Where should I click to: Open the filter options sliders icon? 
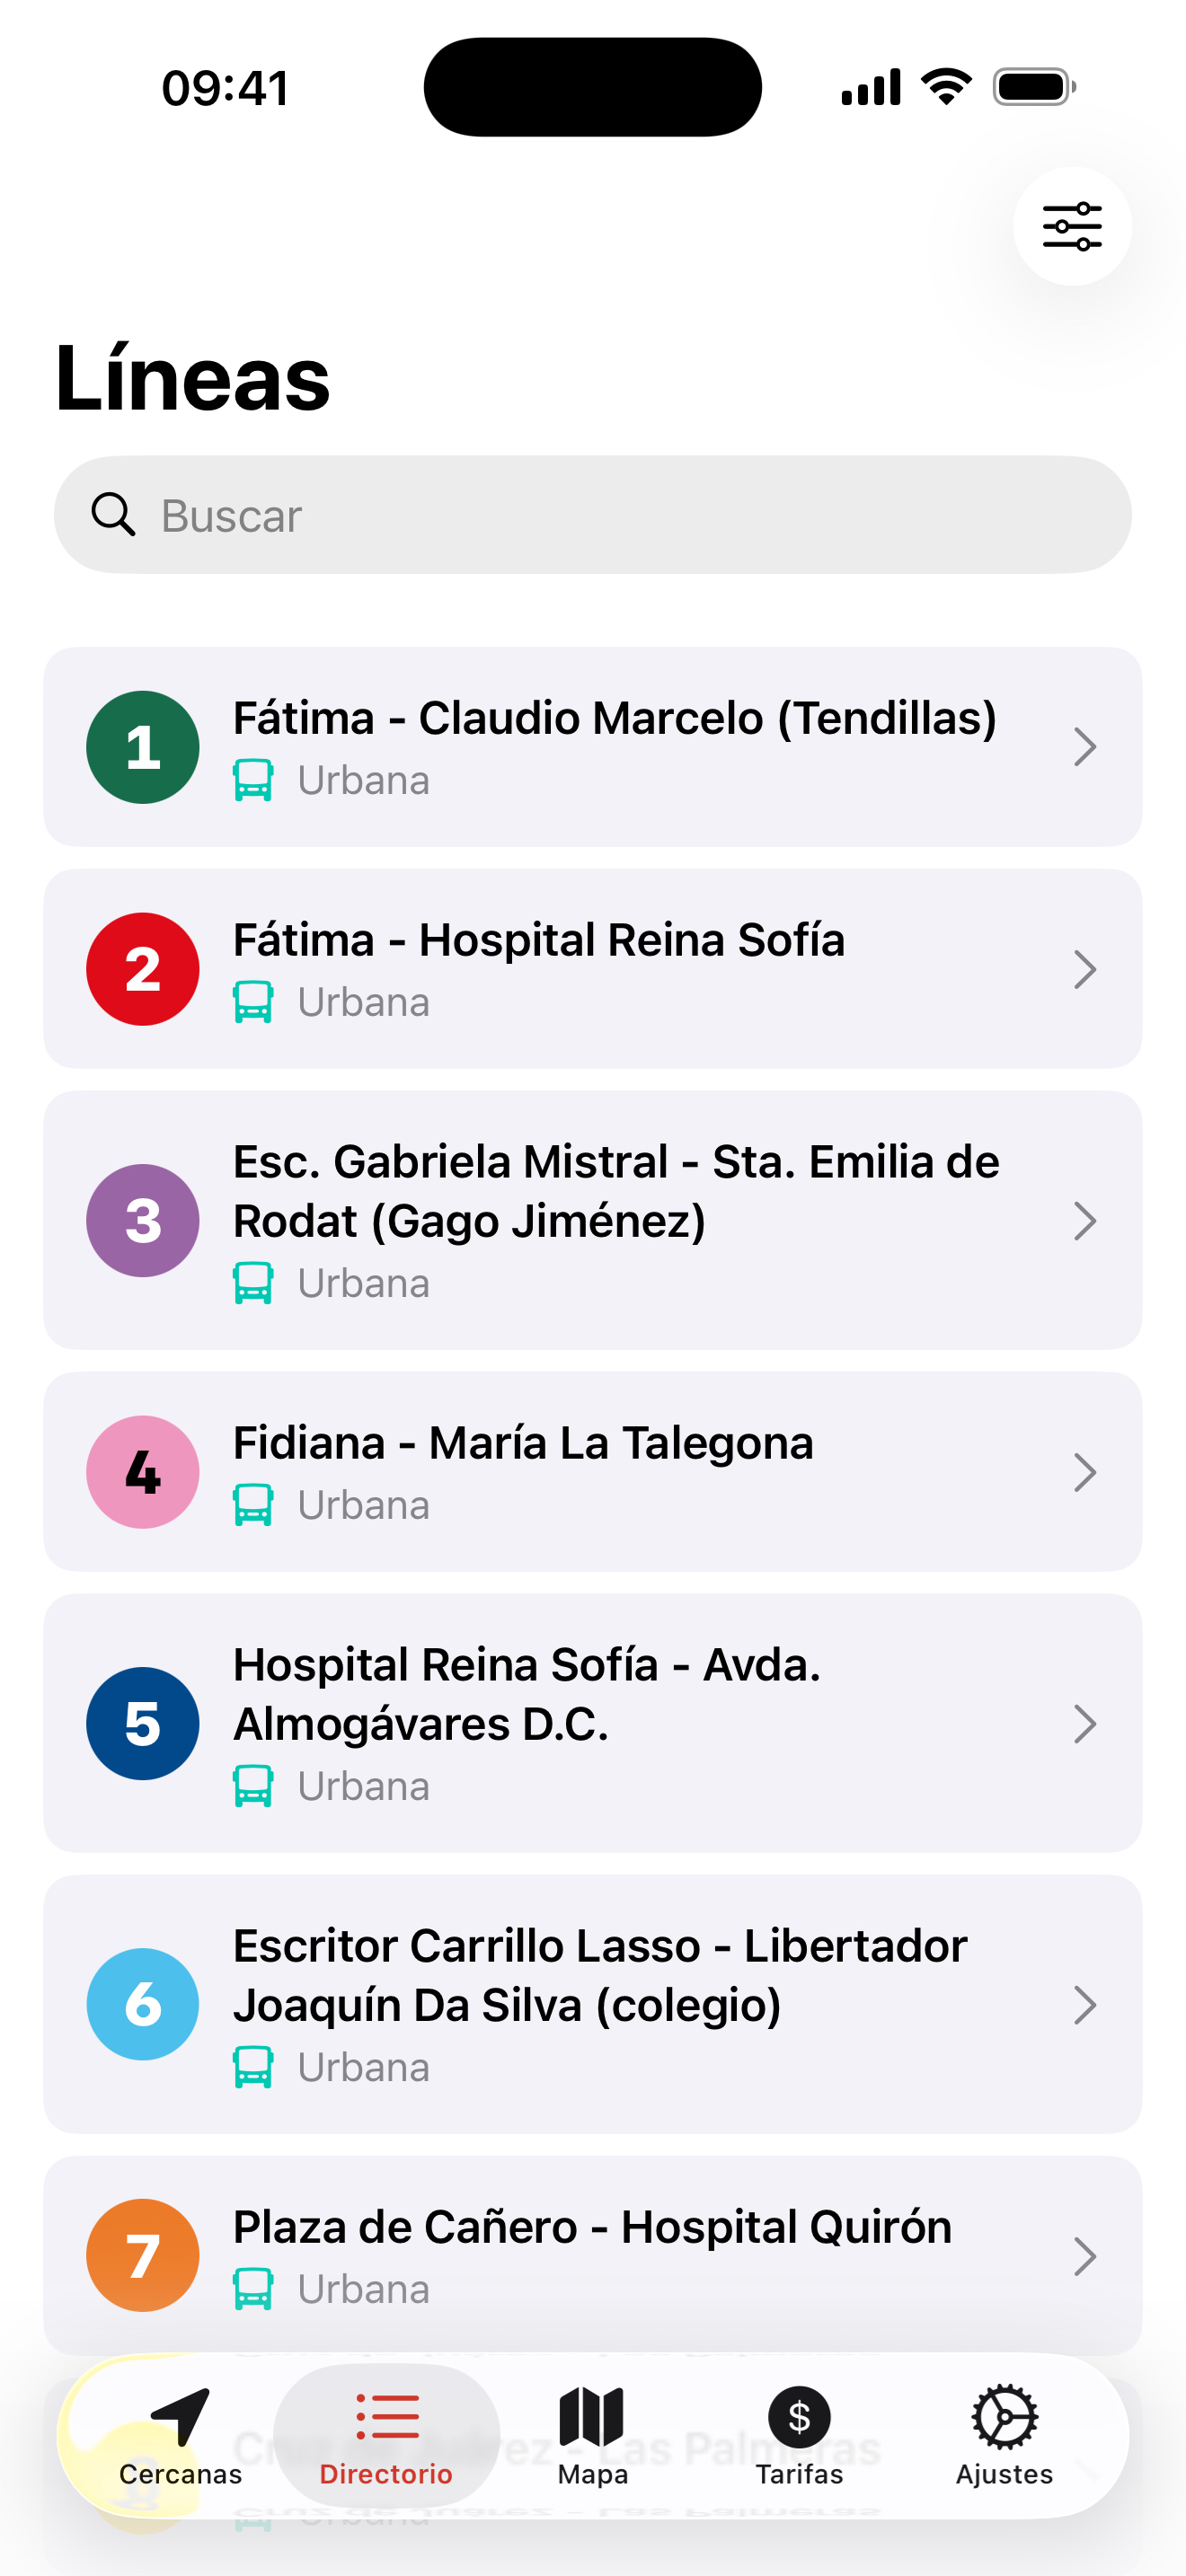pyautogui.click(x=1071, y=226)
